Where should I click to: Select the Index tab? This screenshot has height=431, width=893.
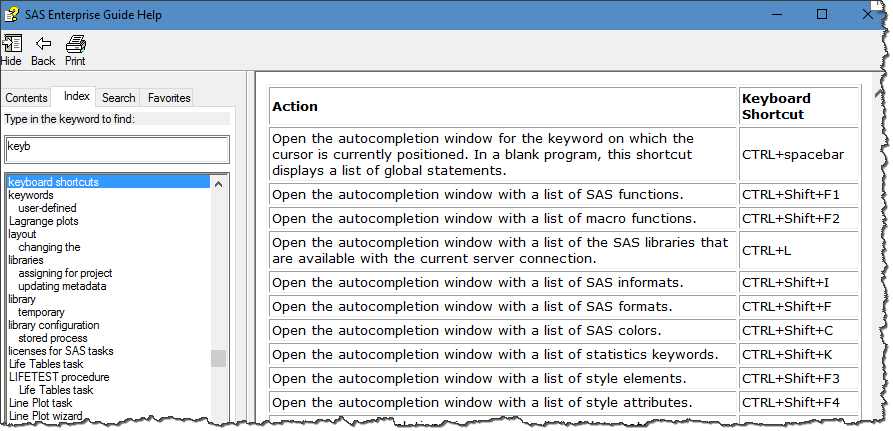pyautogui.click(x=76, y=97)
